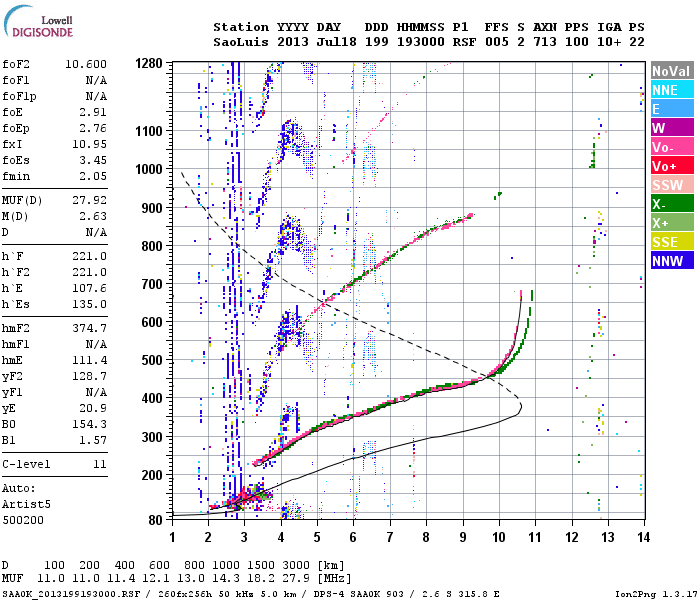The image size is (700, 600).
Task: Click the 5 MHz frequency axis label
Action: tap(317, 537)
